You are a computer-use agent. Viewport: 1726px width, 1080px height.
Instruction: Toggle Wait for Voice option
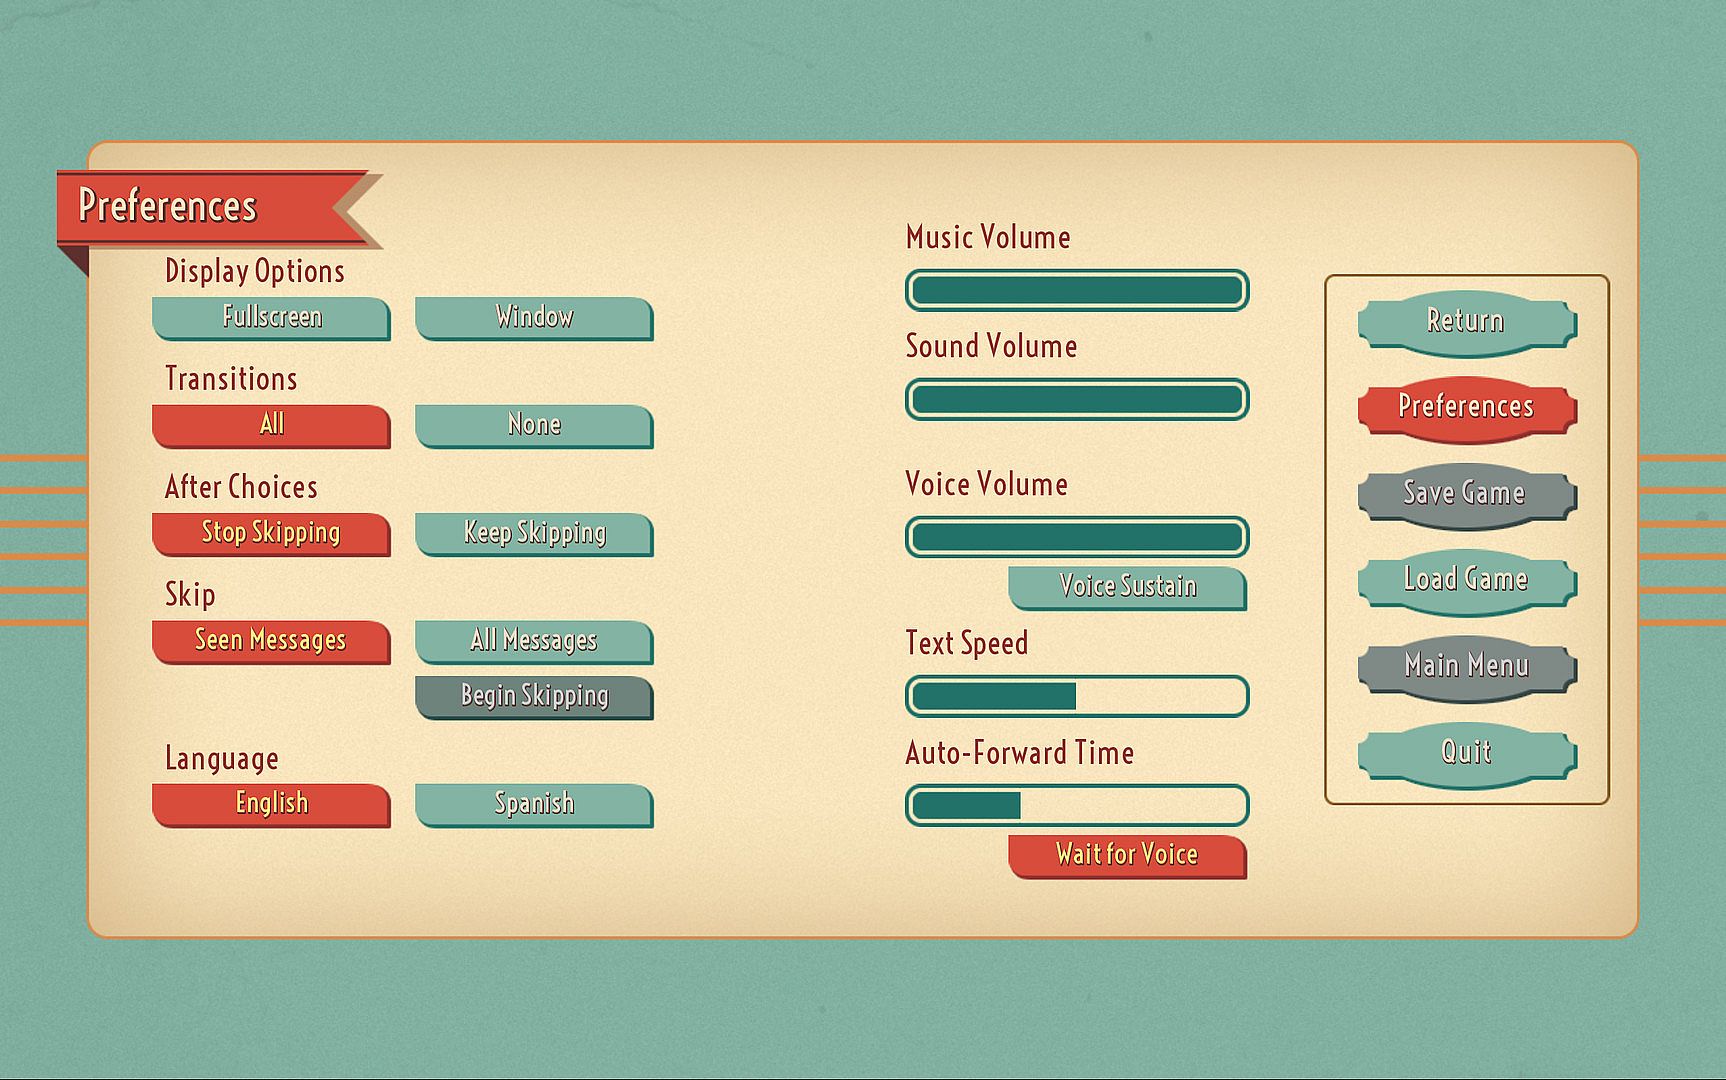pyautogui.click(x=1128, y=857)
